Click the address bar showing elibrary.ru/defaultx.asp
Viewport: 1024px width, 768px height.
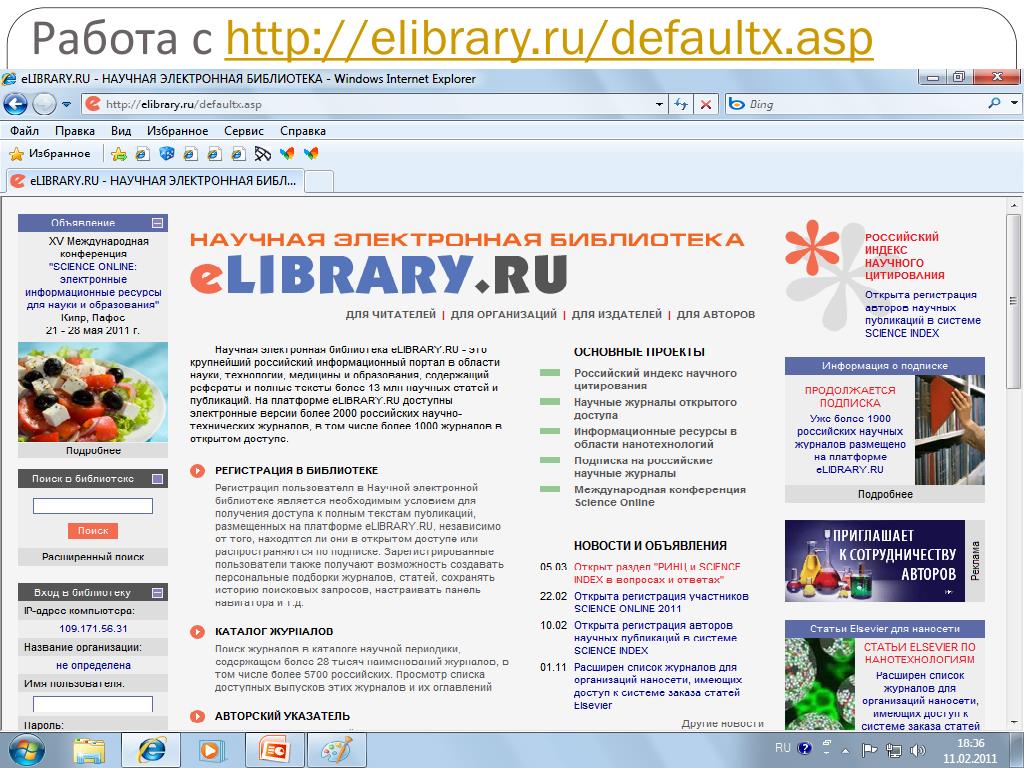[368, 104]
